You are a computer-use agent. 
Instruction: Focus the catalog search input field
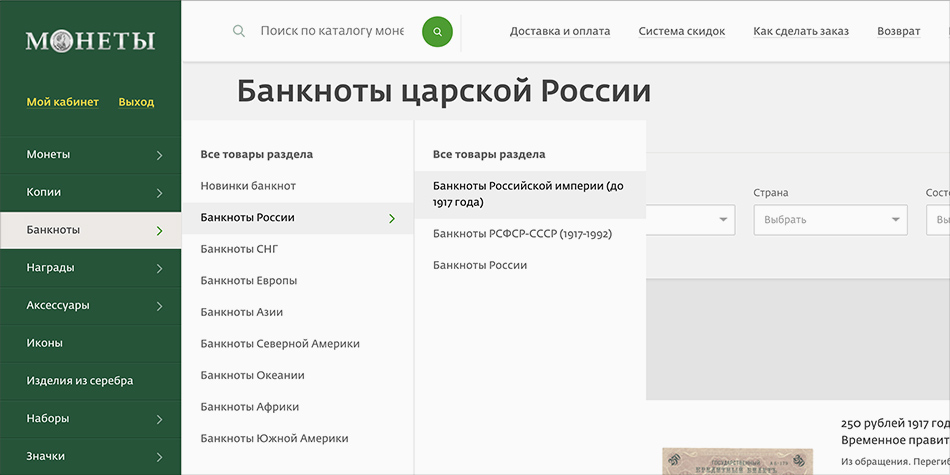pos(332,31)
